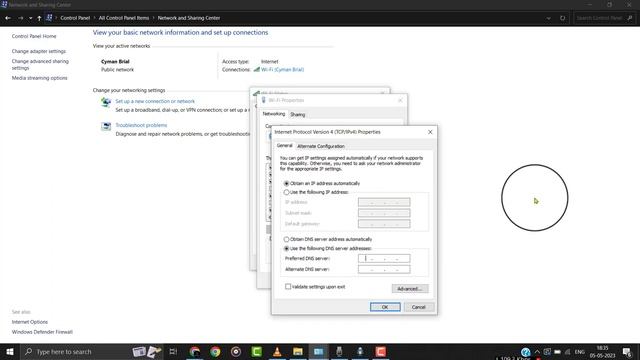Switch to Alternate Configuration tab

pyautogui.click(x=321, y=146)
